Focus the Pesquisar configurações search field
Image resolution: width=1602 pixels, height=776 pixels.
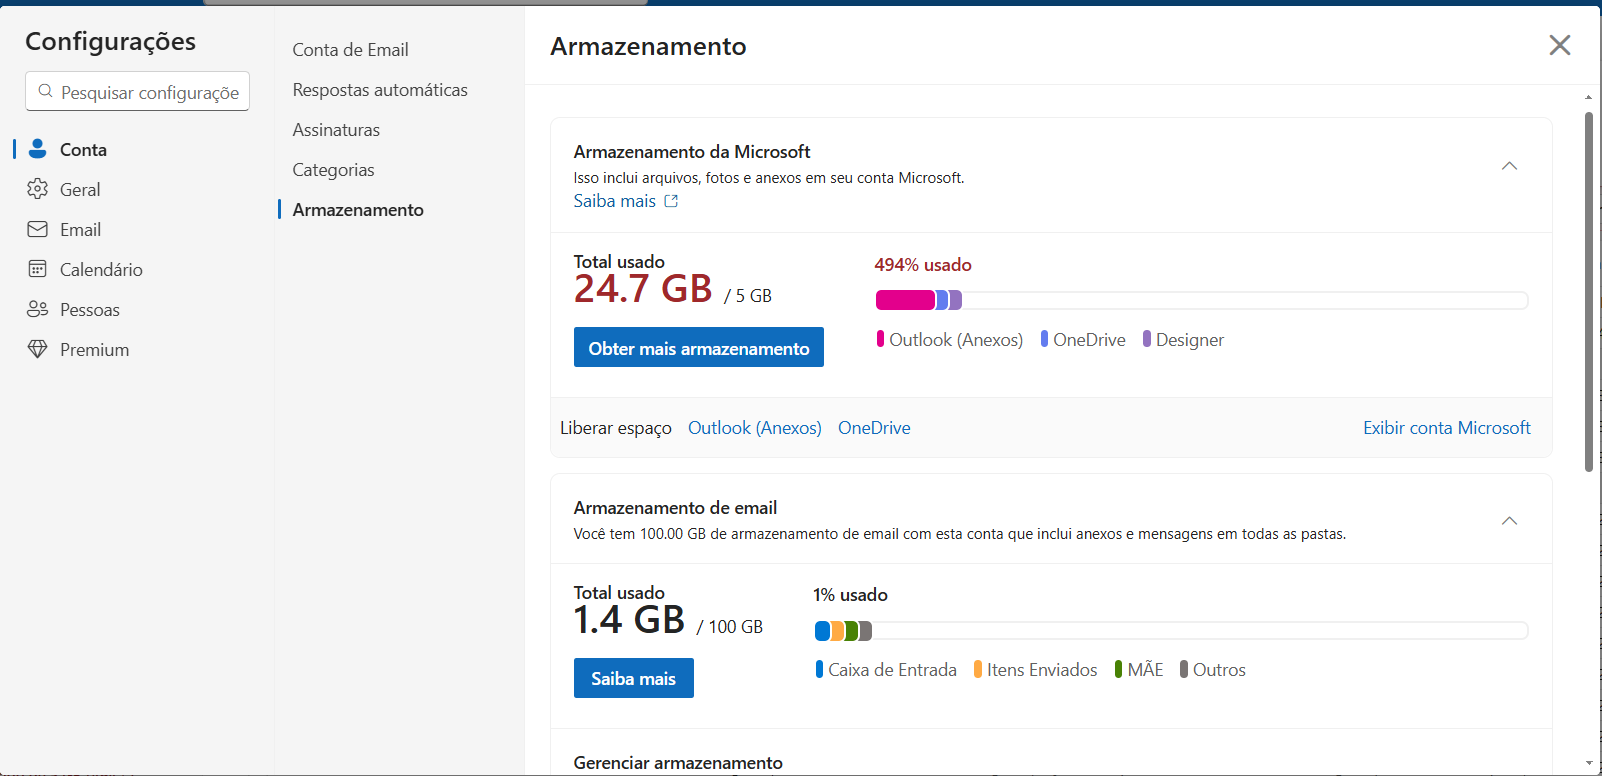(137, 91)
